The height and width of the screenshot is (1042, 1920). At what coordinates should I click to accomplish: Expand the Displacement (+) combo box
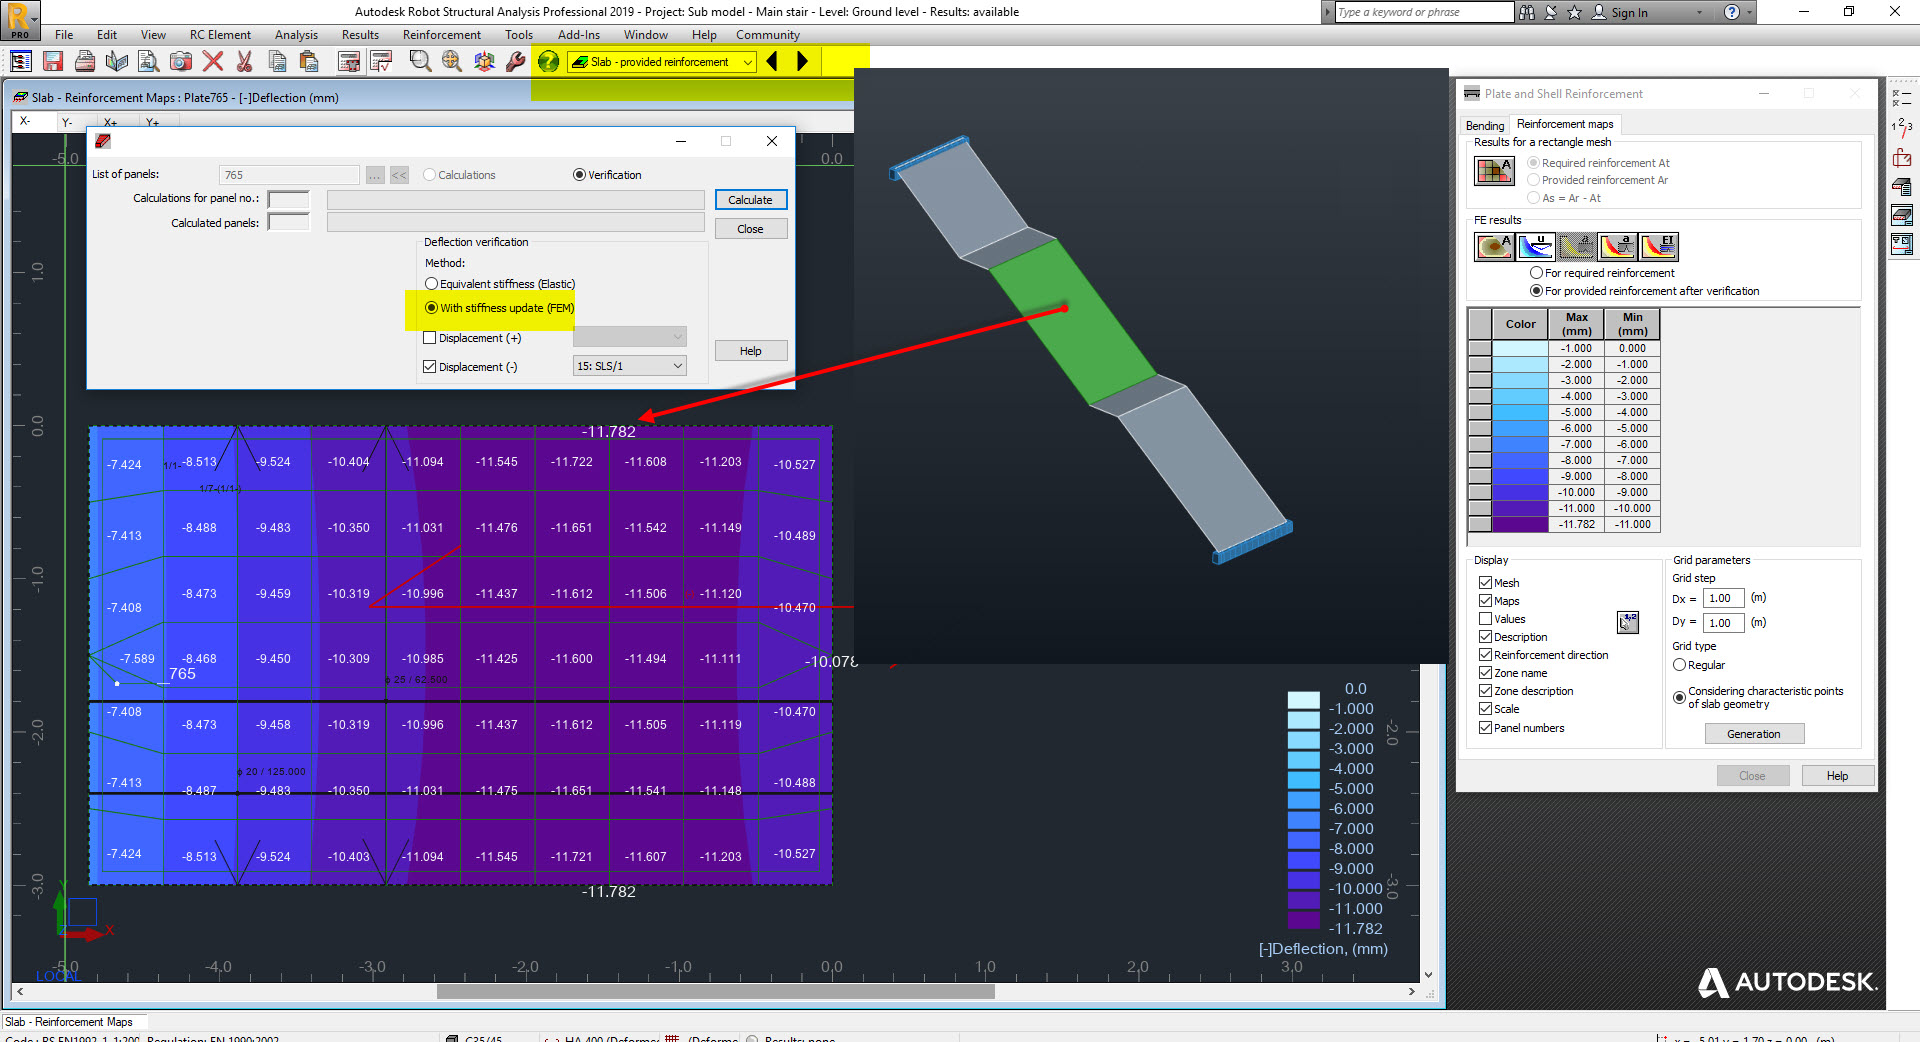(678, 337)
